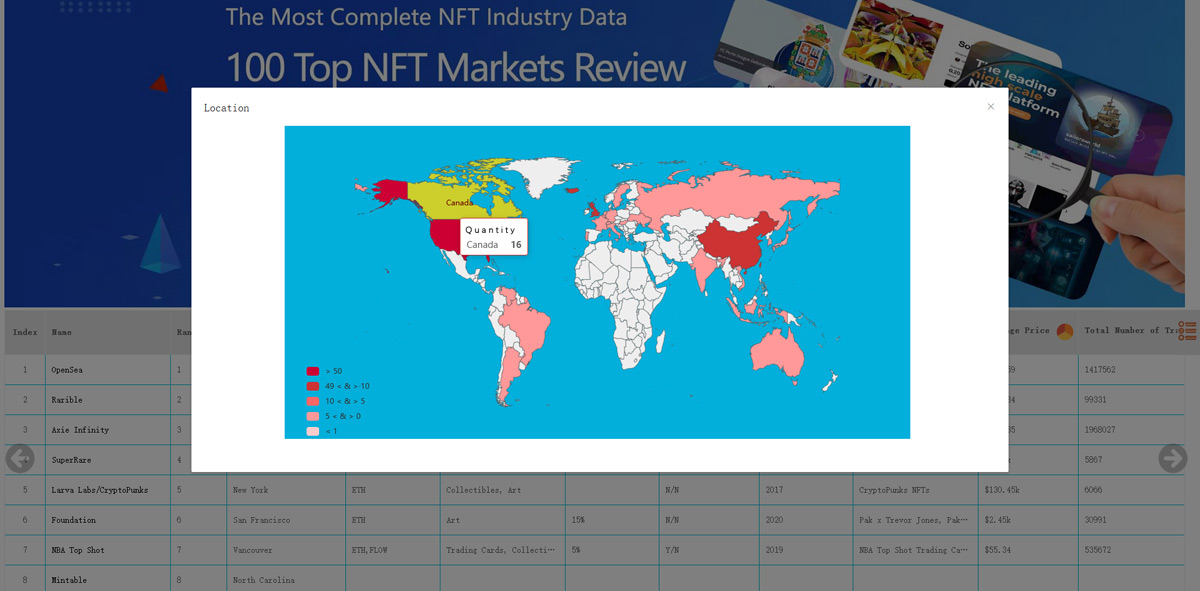Toggle the '49 < & > 10' legend swatch

tap(313, 386)
